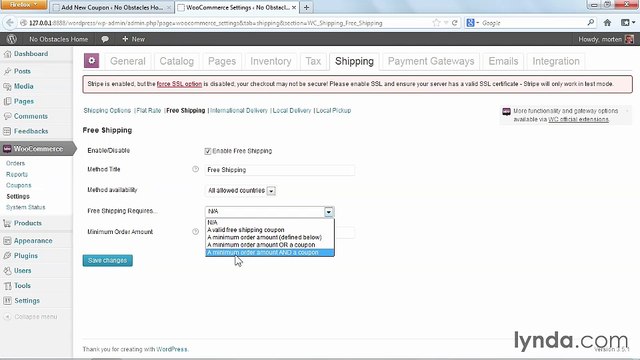Click the morten user avatar
This screenshot has width=640, height=360.
pos(629,39)
